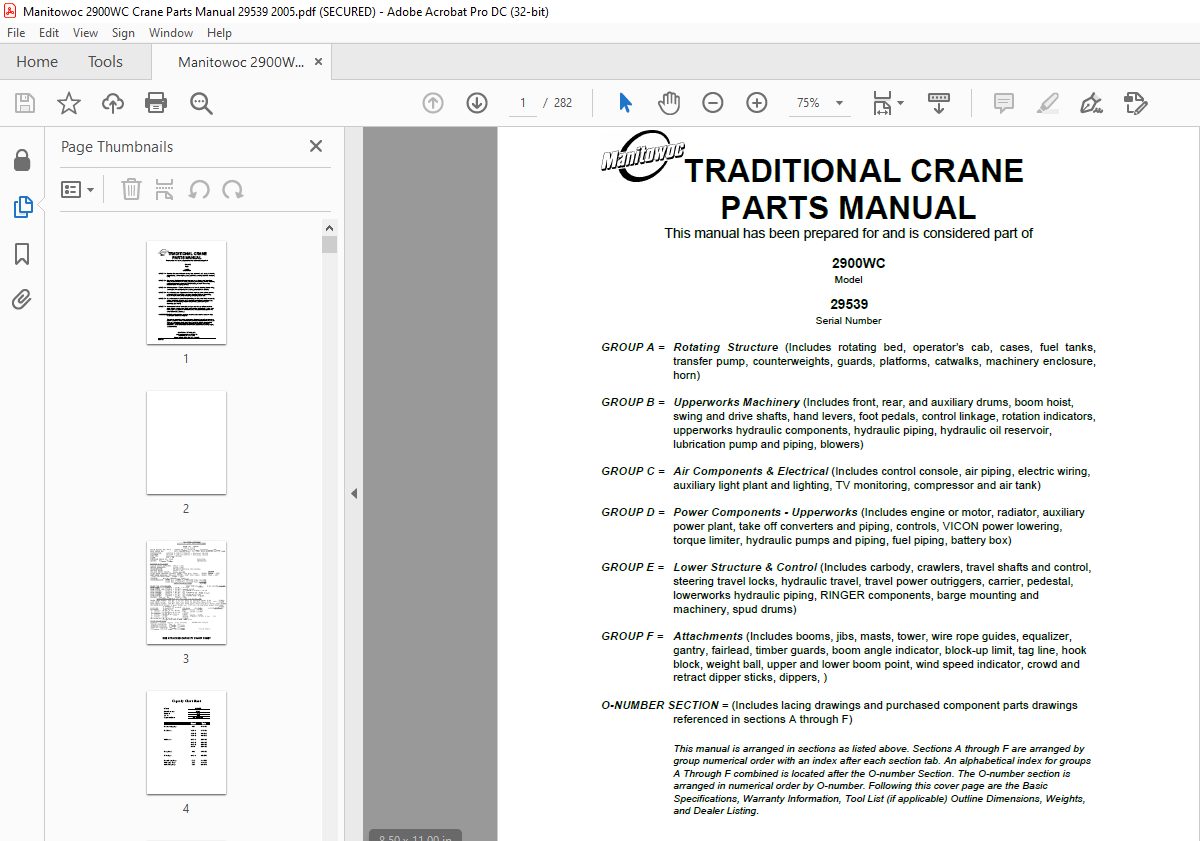Select page 3 thumbnail

click(x=186, y=592)
